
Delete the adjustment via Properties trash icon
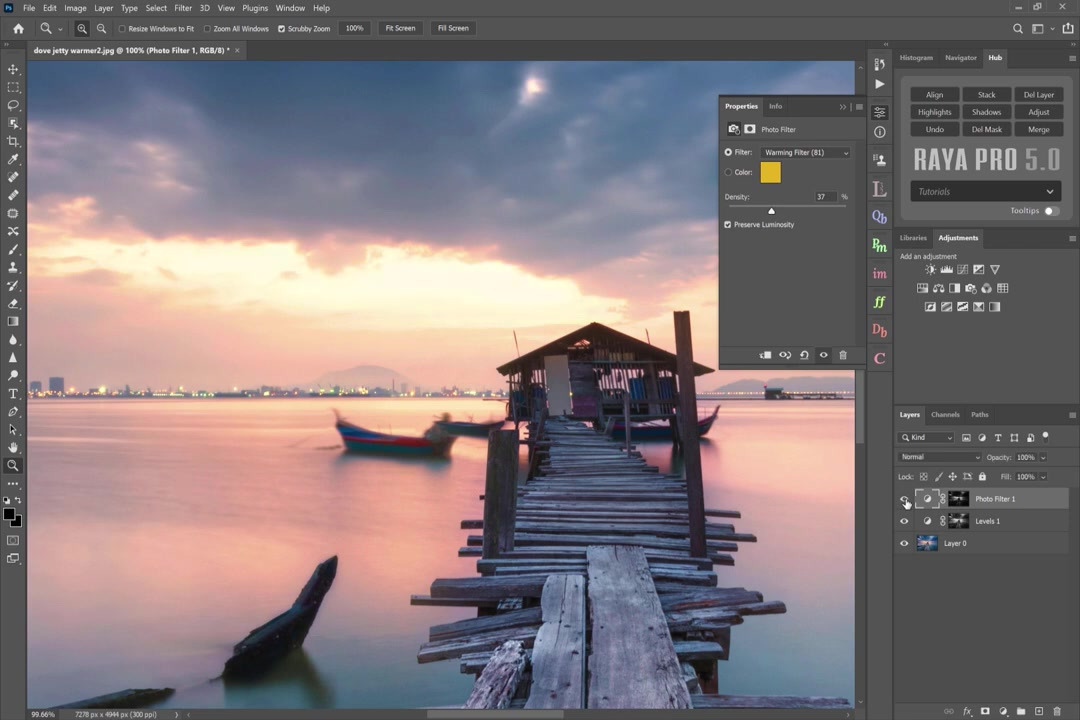click(842, 355)
